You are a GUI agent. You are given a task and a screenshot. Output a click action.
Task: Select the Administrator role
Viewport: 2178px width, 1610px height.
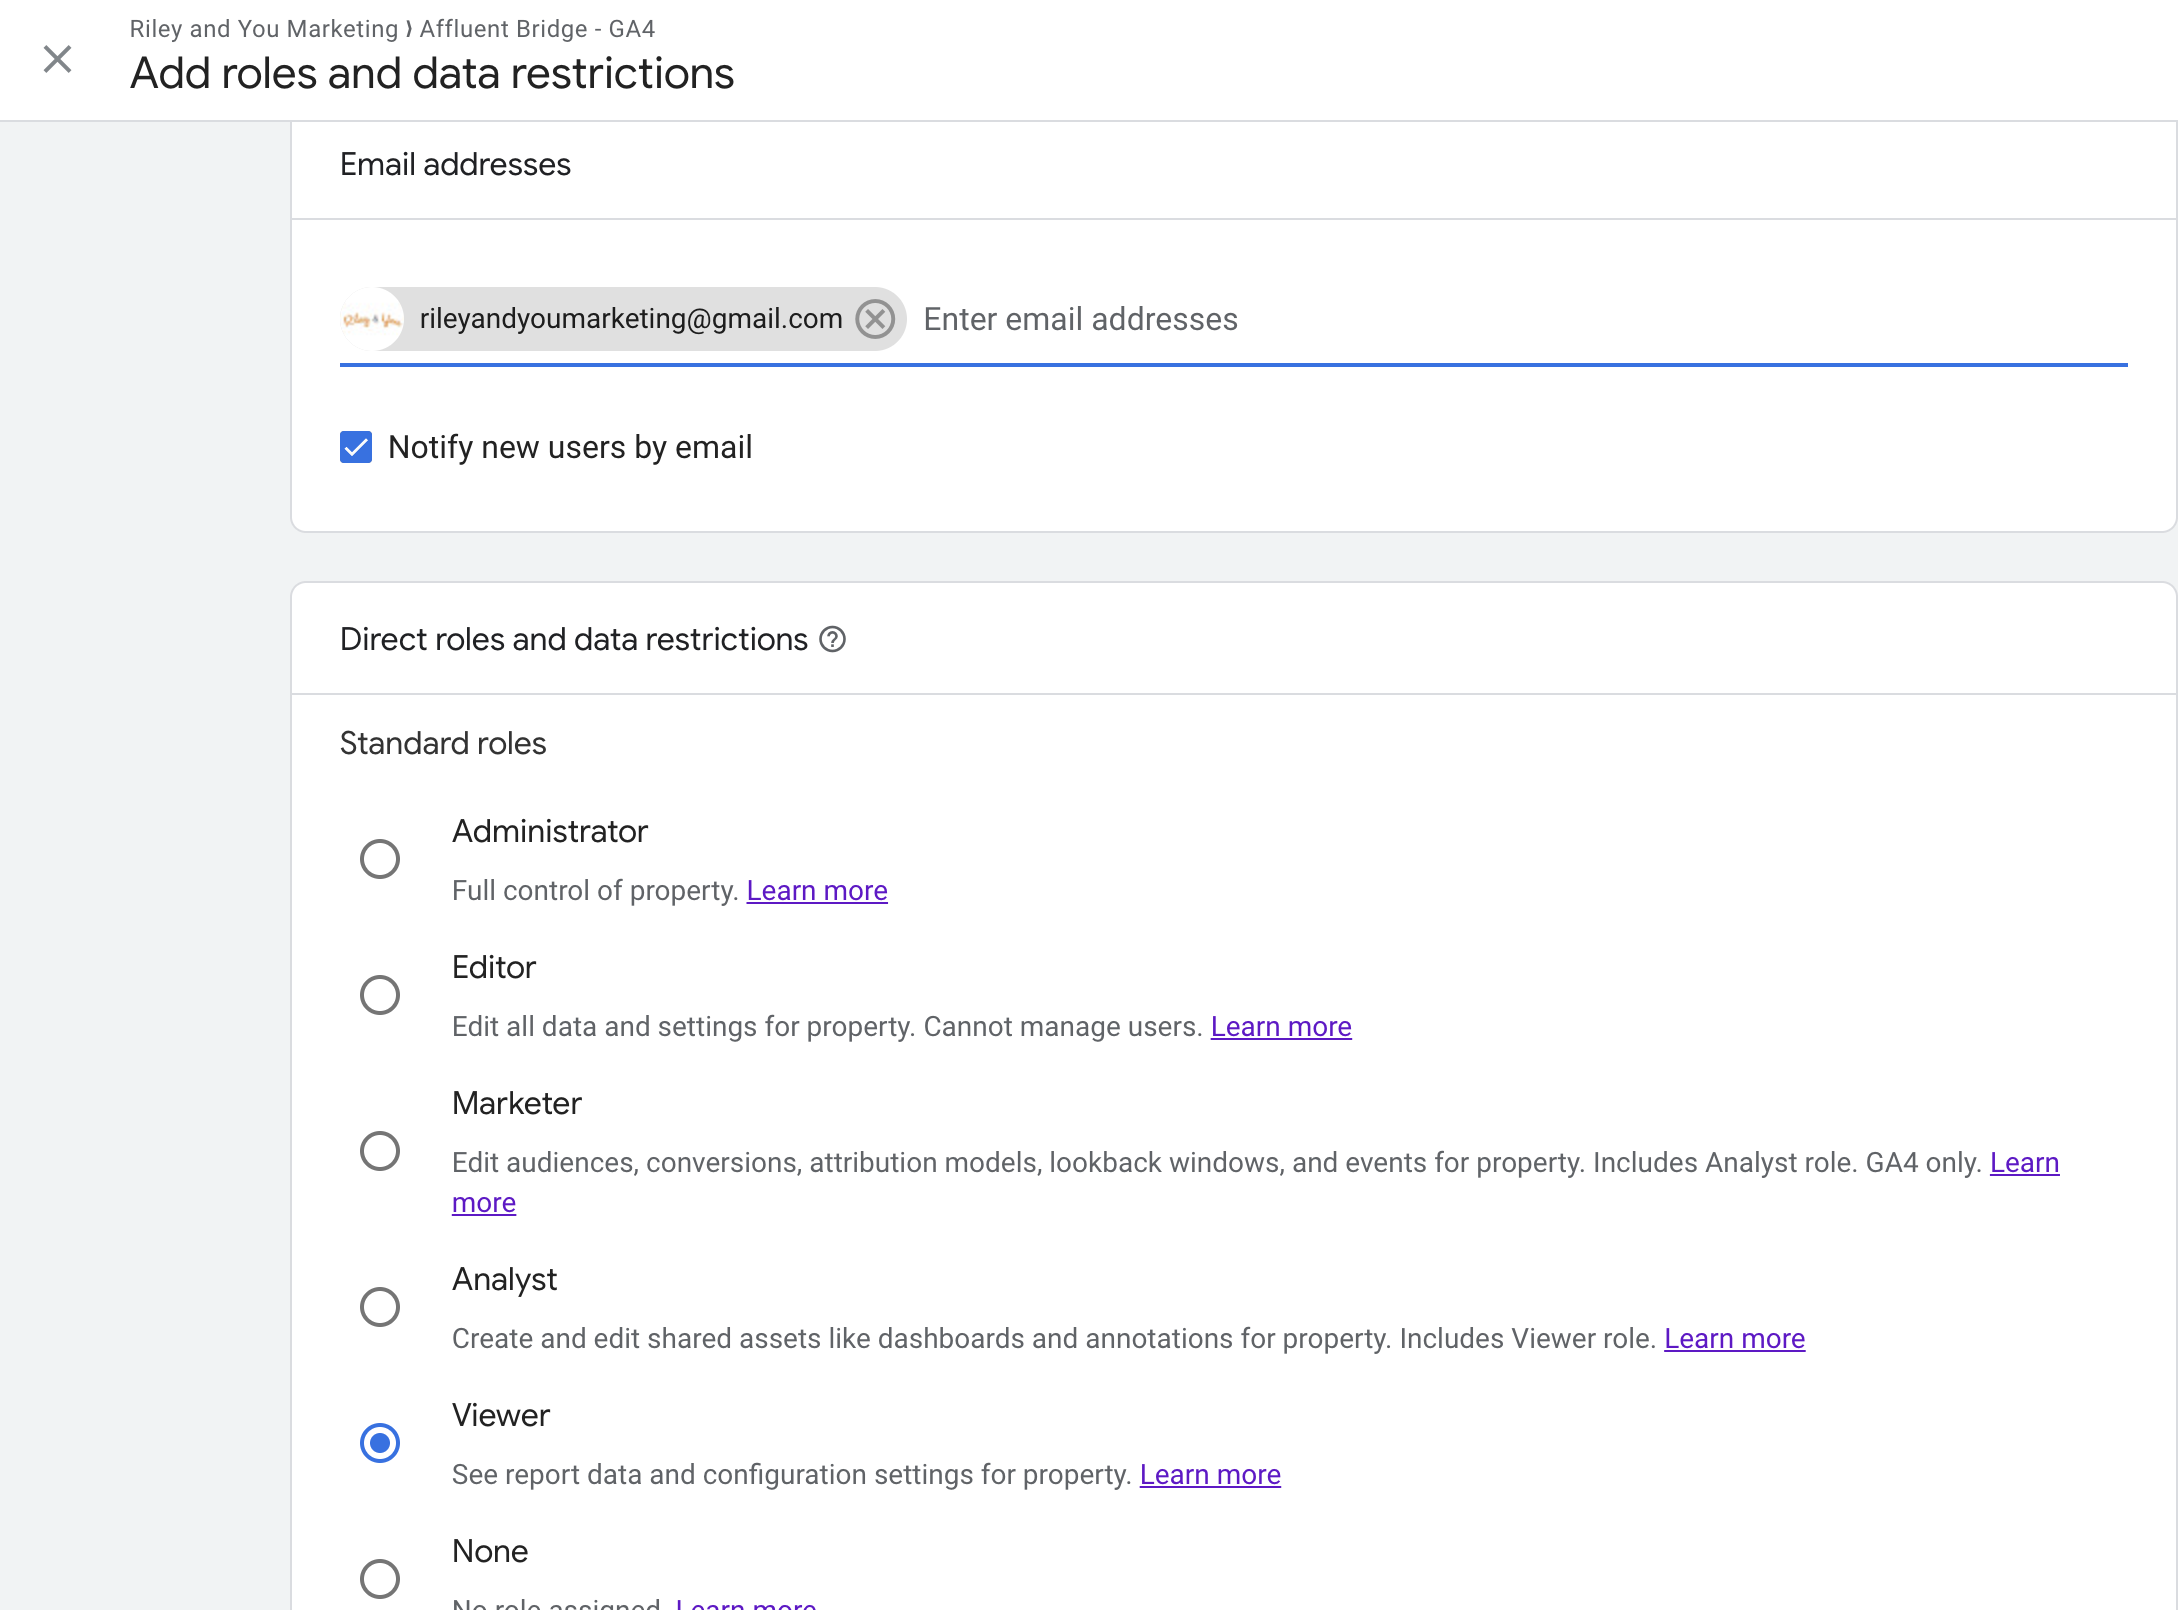coord(379,858)
